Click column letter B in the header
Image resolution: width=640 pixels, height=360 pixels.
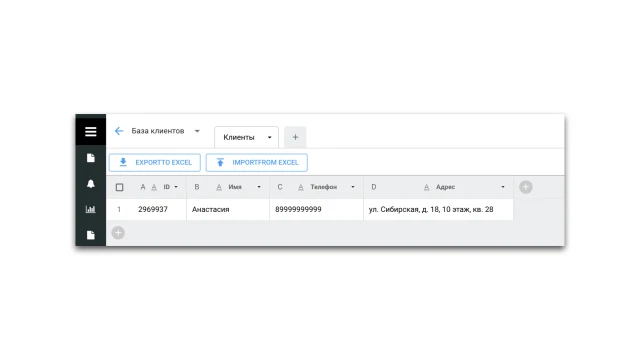click(197, 187)
